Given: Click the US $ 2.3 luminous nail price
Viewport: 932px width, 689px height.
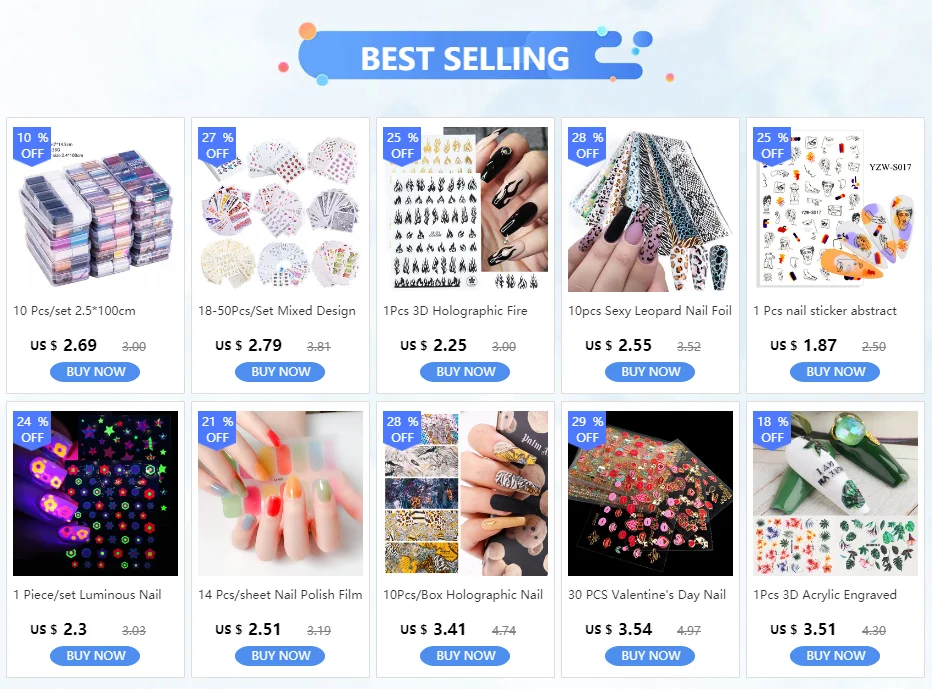Looking at the screenshot, I should [x=58, y=629].
